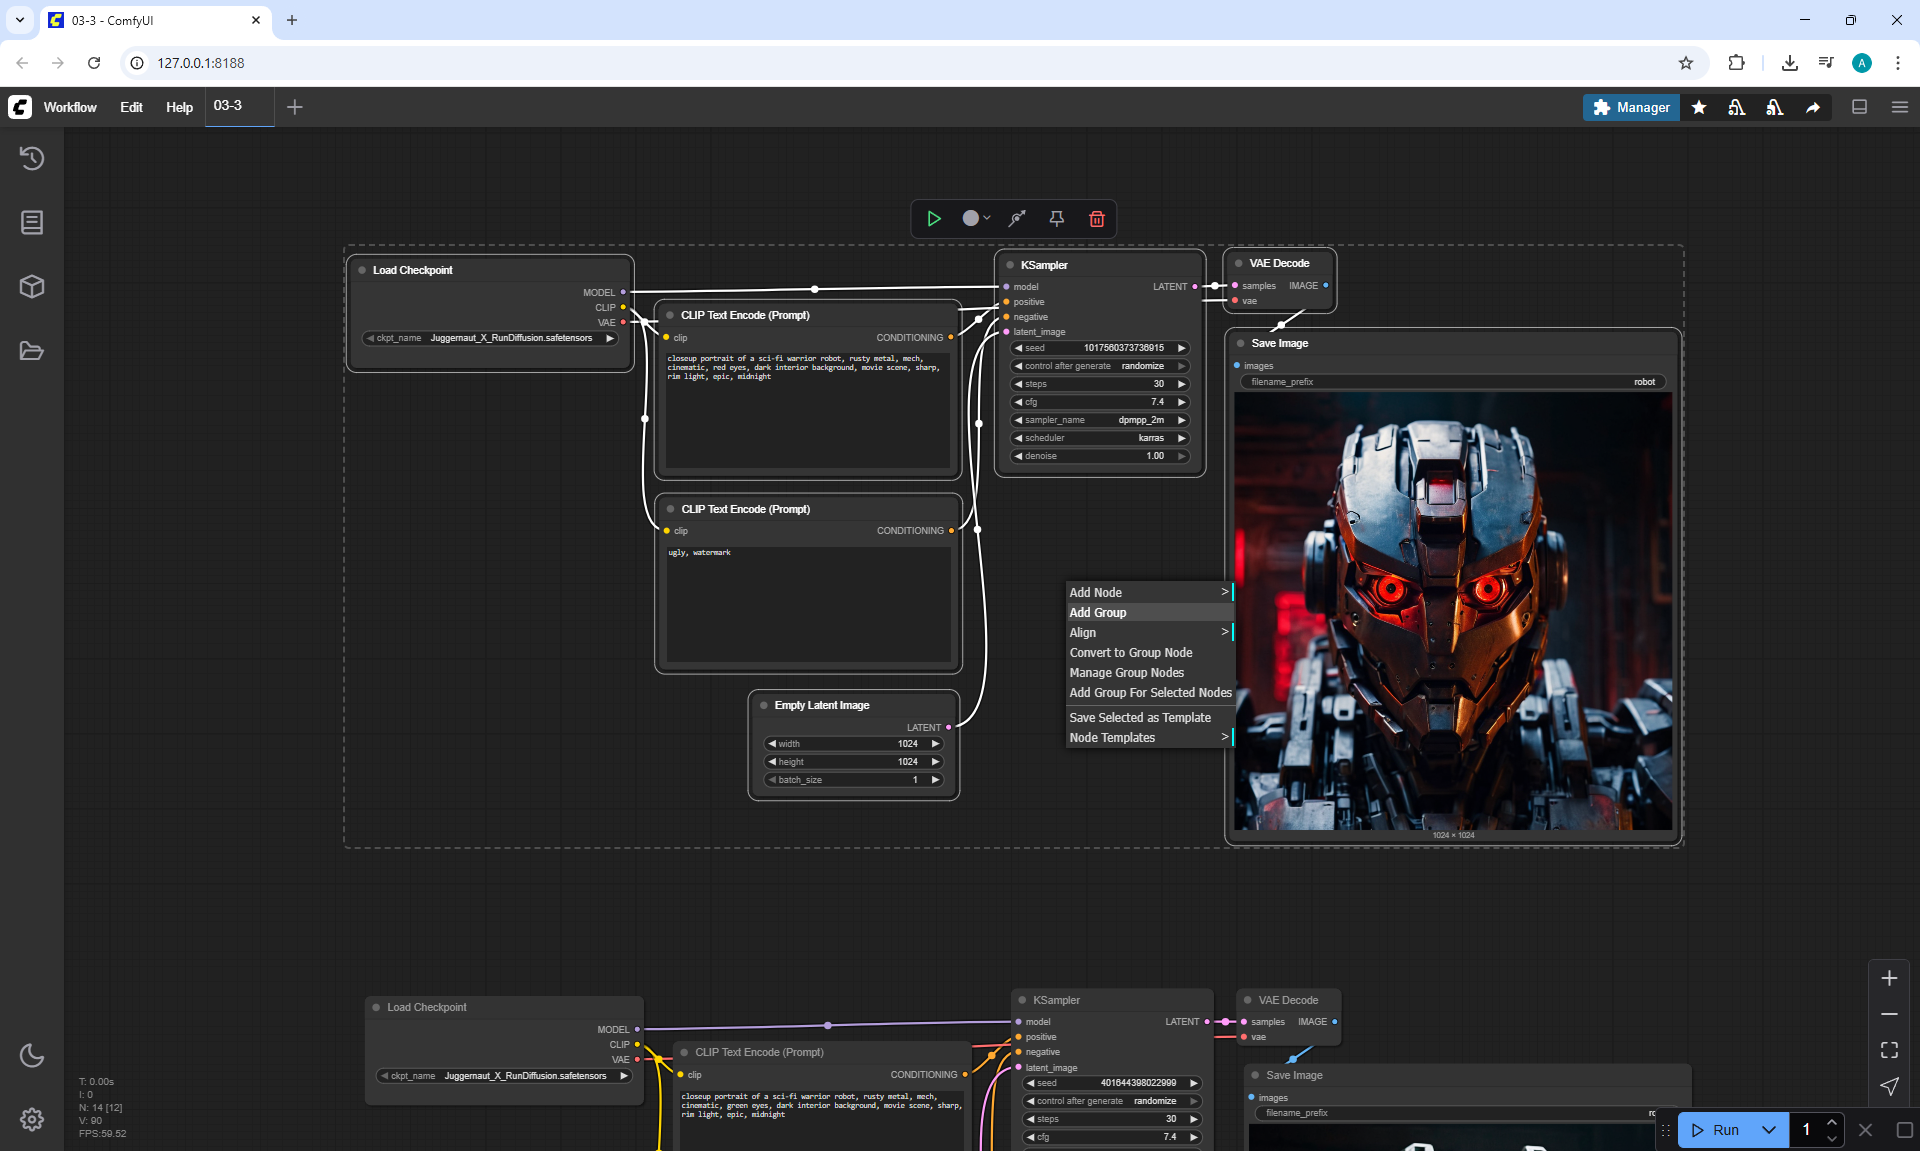Image resolution: width=1920 pixels, height=1151 pixels.
Task: Select Add Group from context menu
Action: 1098,612
